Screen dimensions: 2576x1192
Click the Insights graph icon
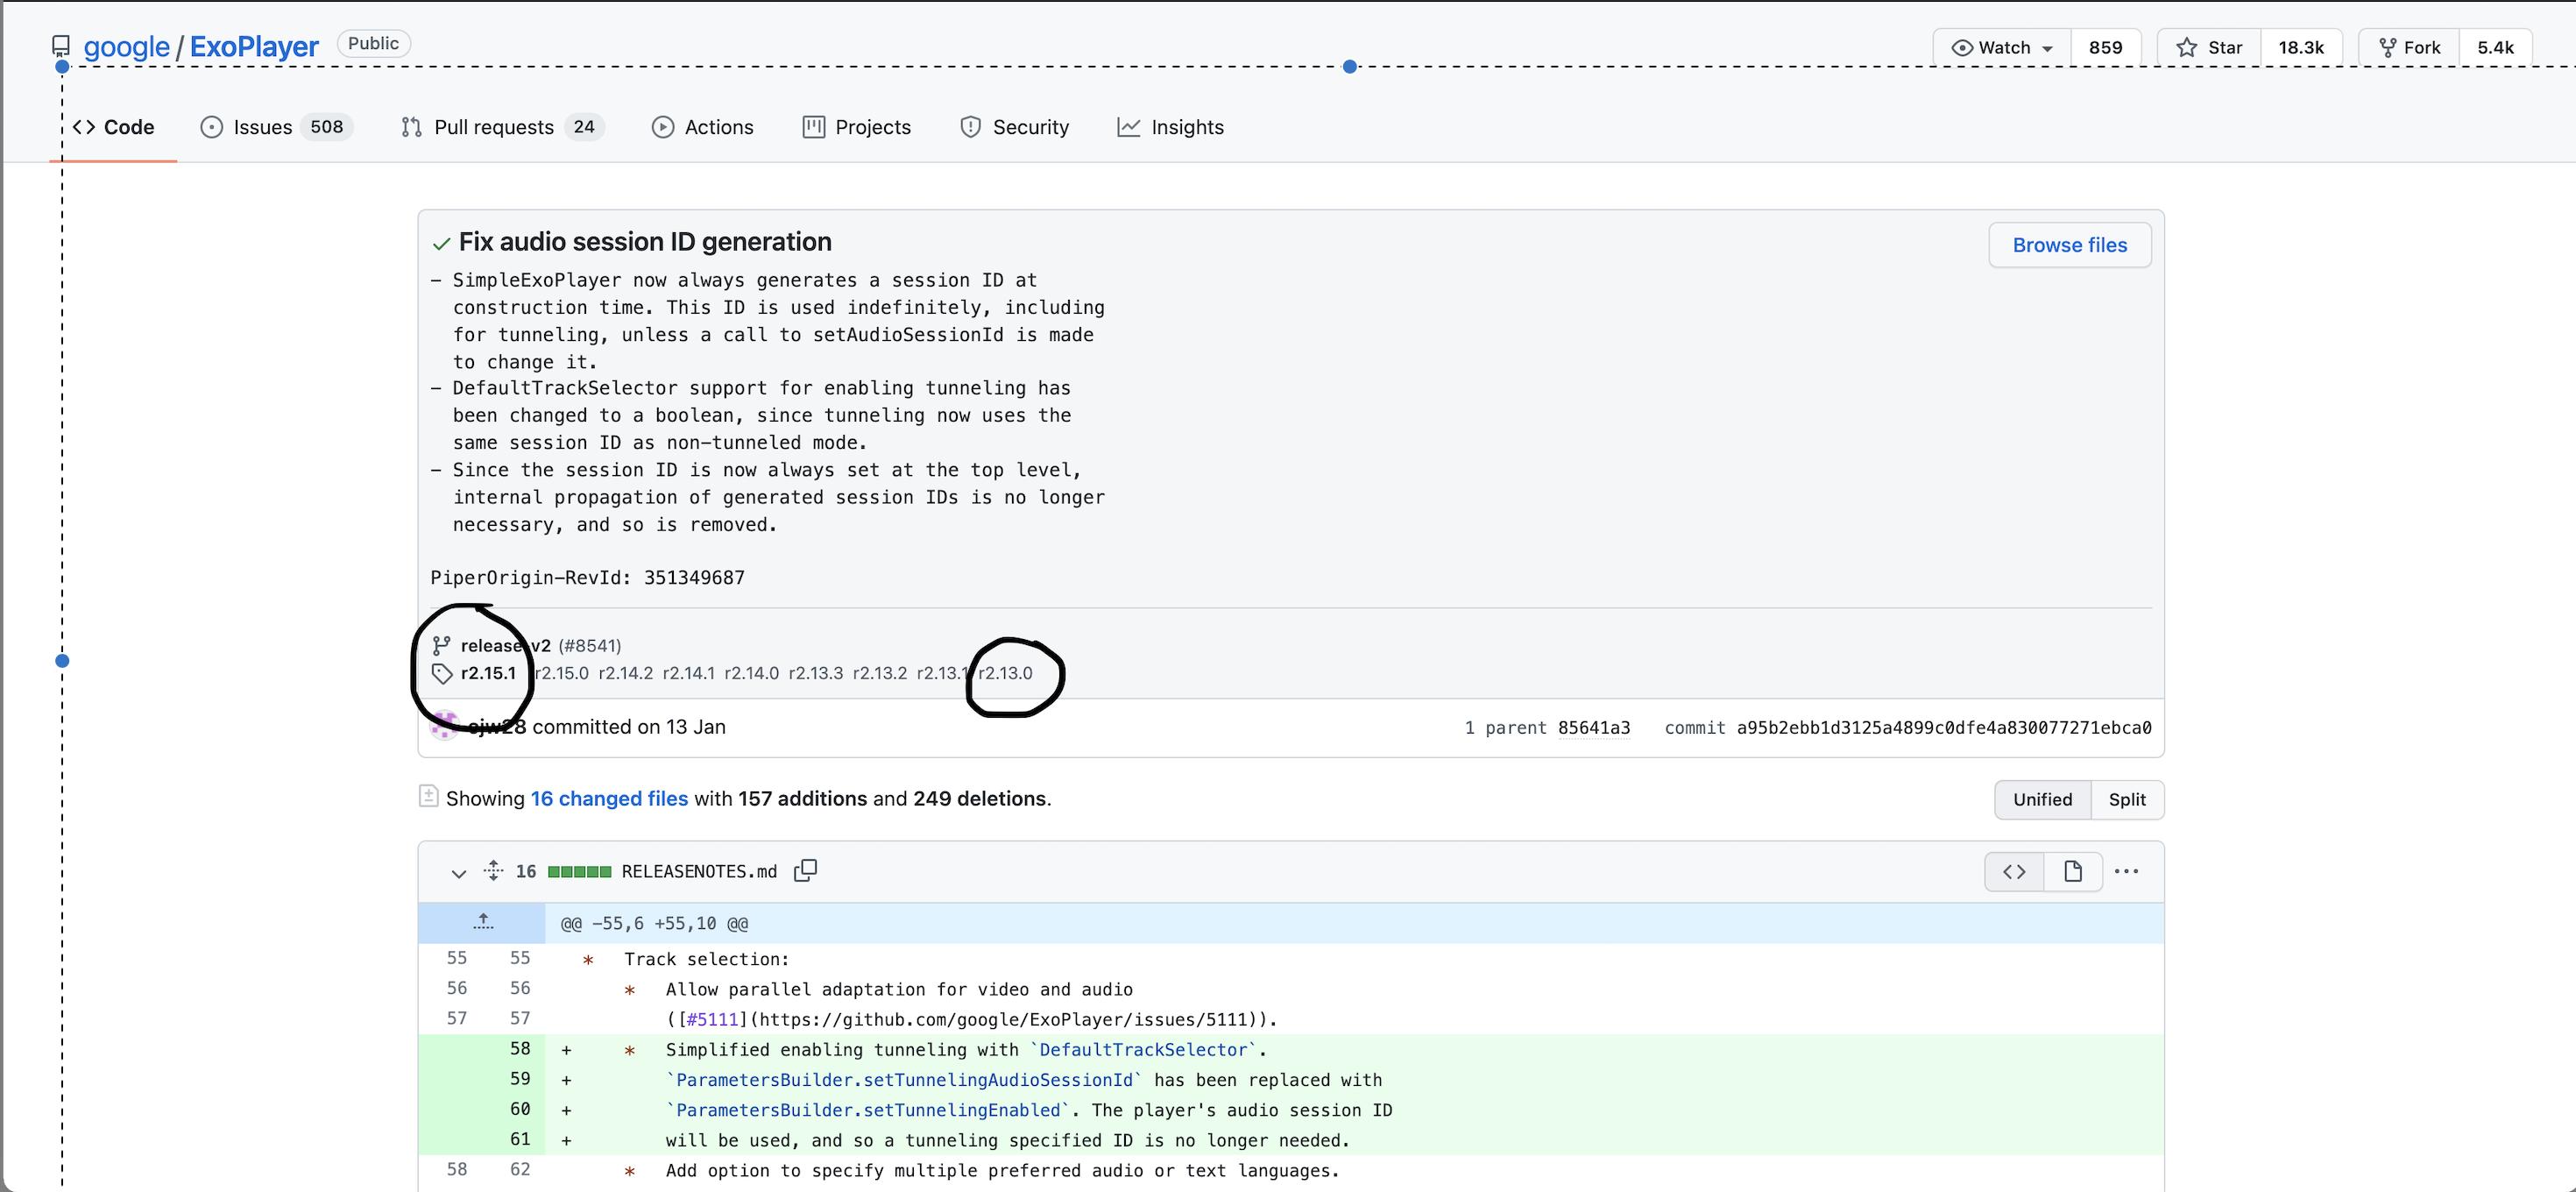(1129, 127)
